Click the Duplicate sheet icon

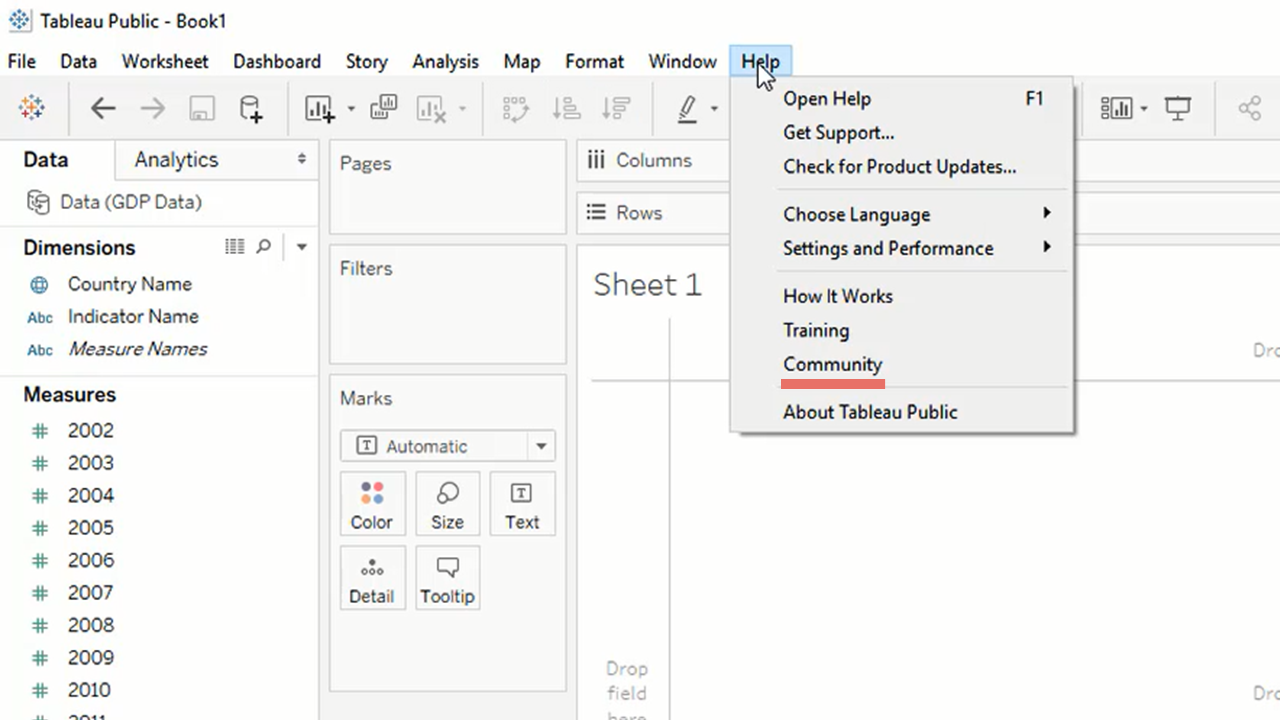[x=383, y=108]
